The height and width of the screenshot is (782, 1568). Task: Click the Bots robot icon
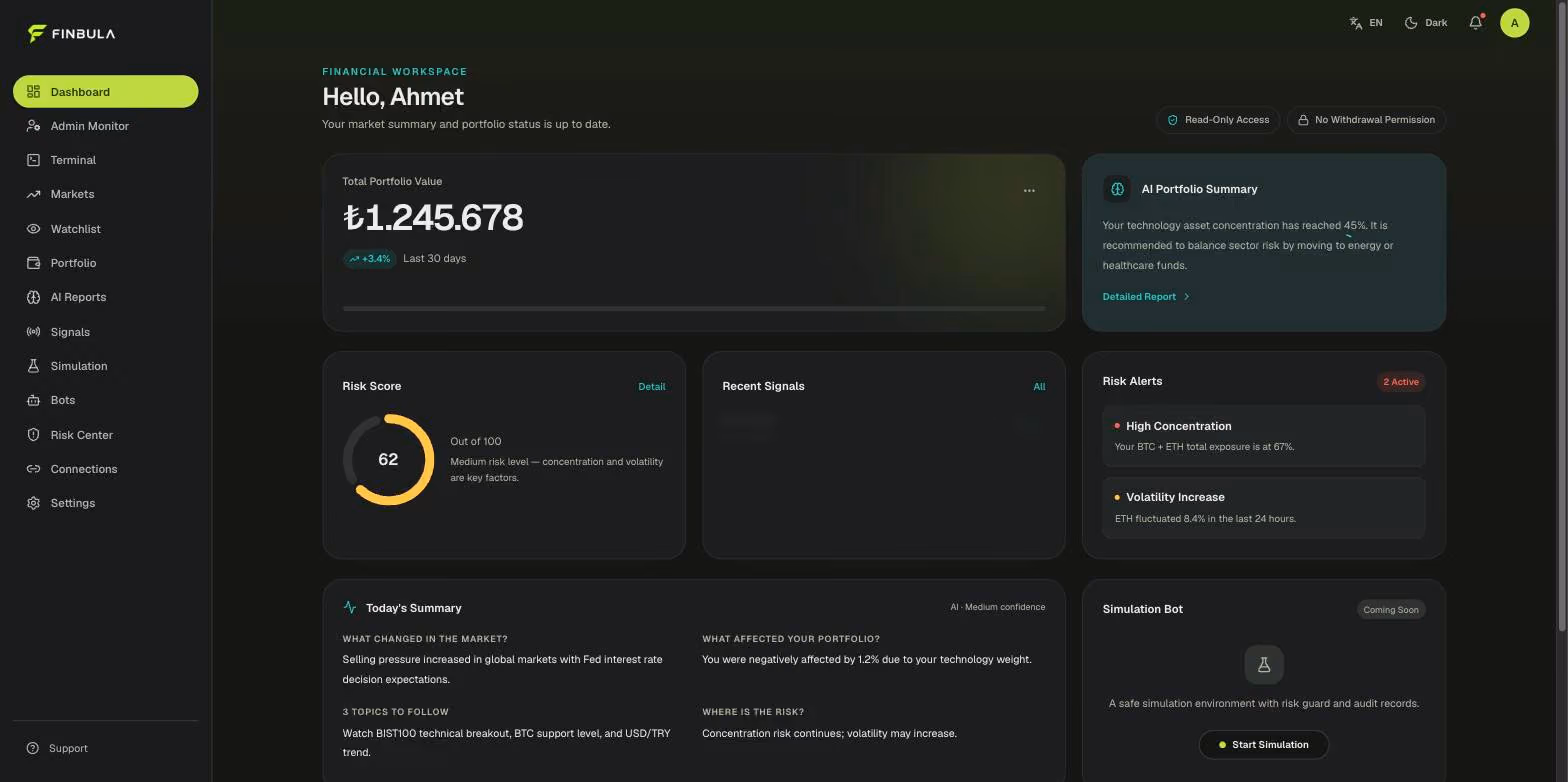(x=33, y=400)
